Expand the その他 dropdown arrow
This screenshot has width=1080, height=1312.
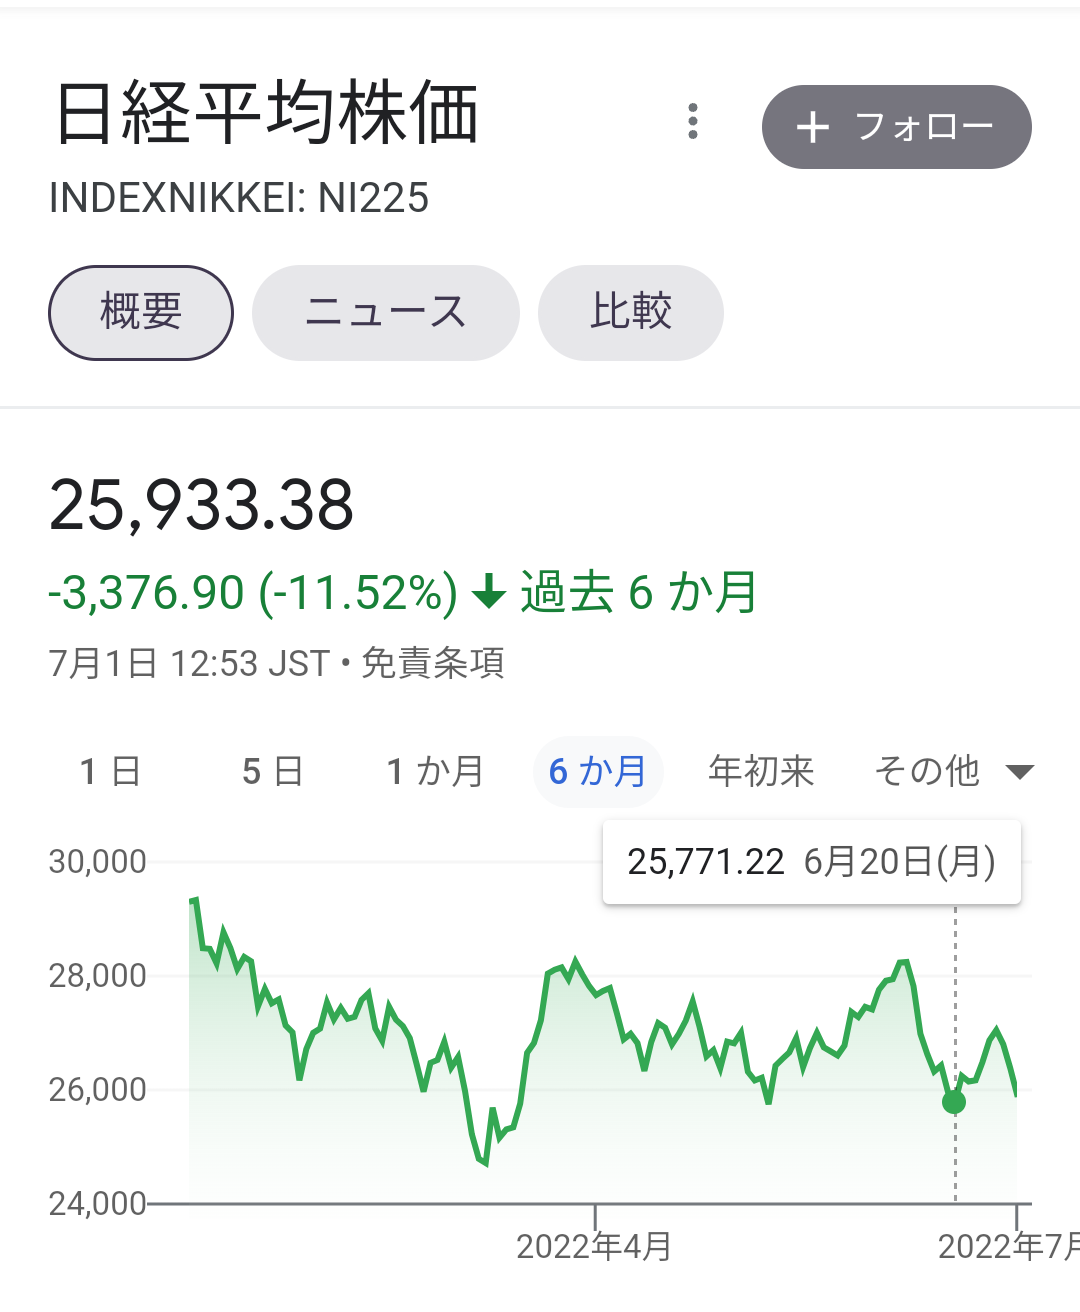[1019, 772]
